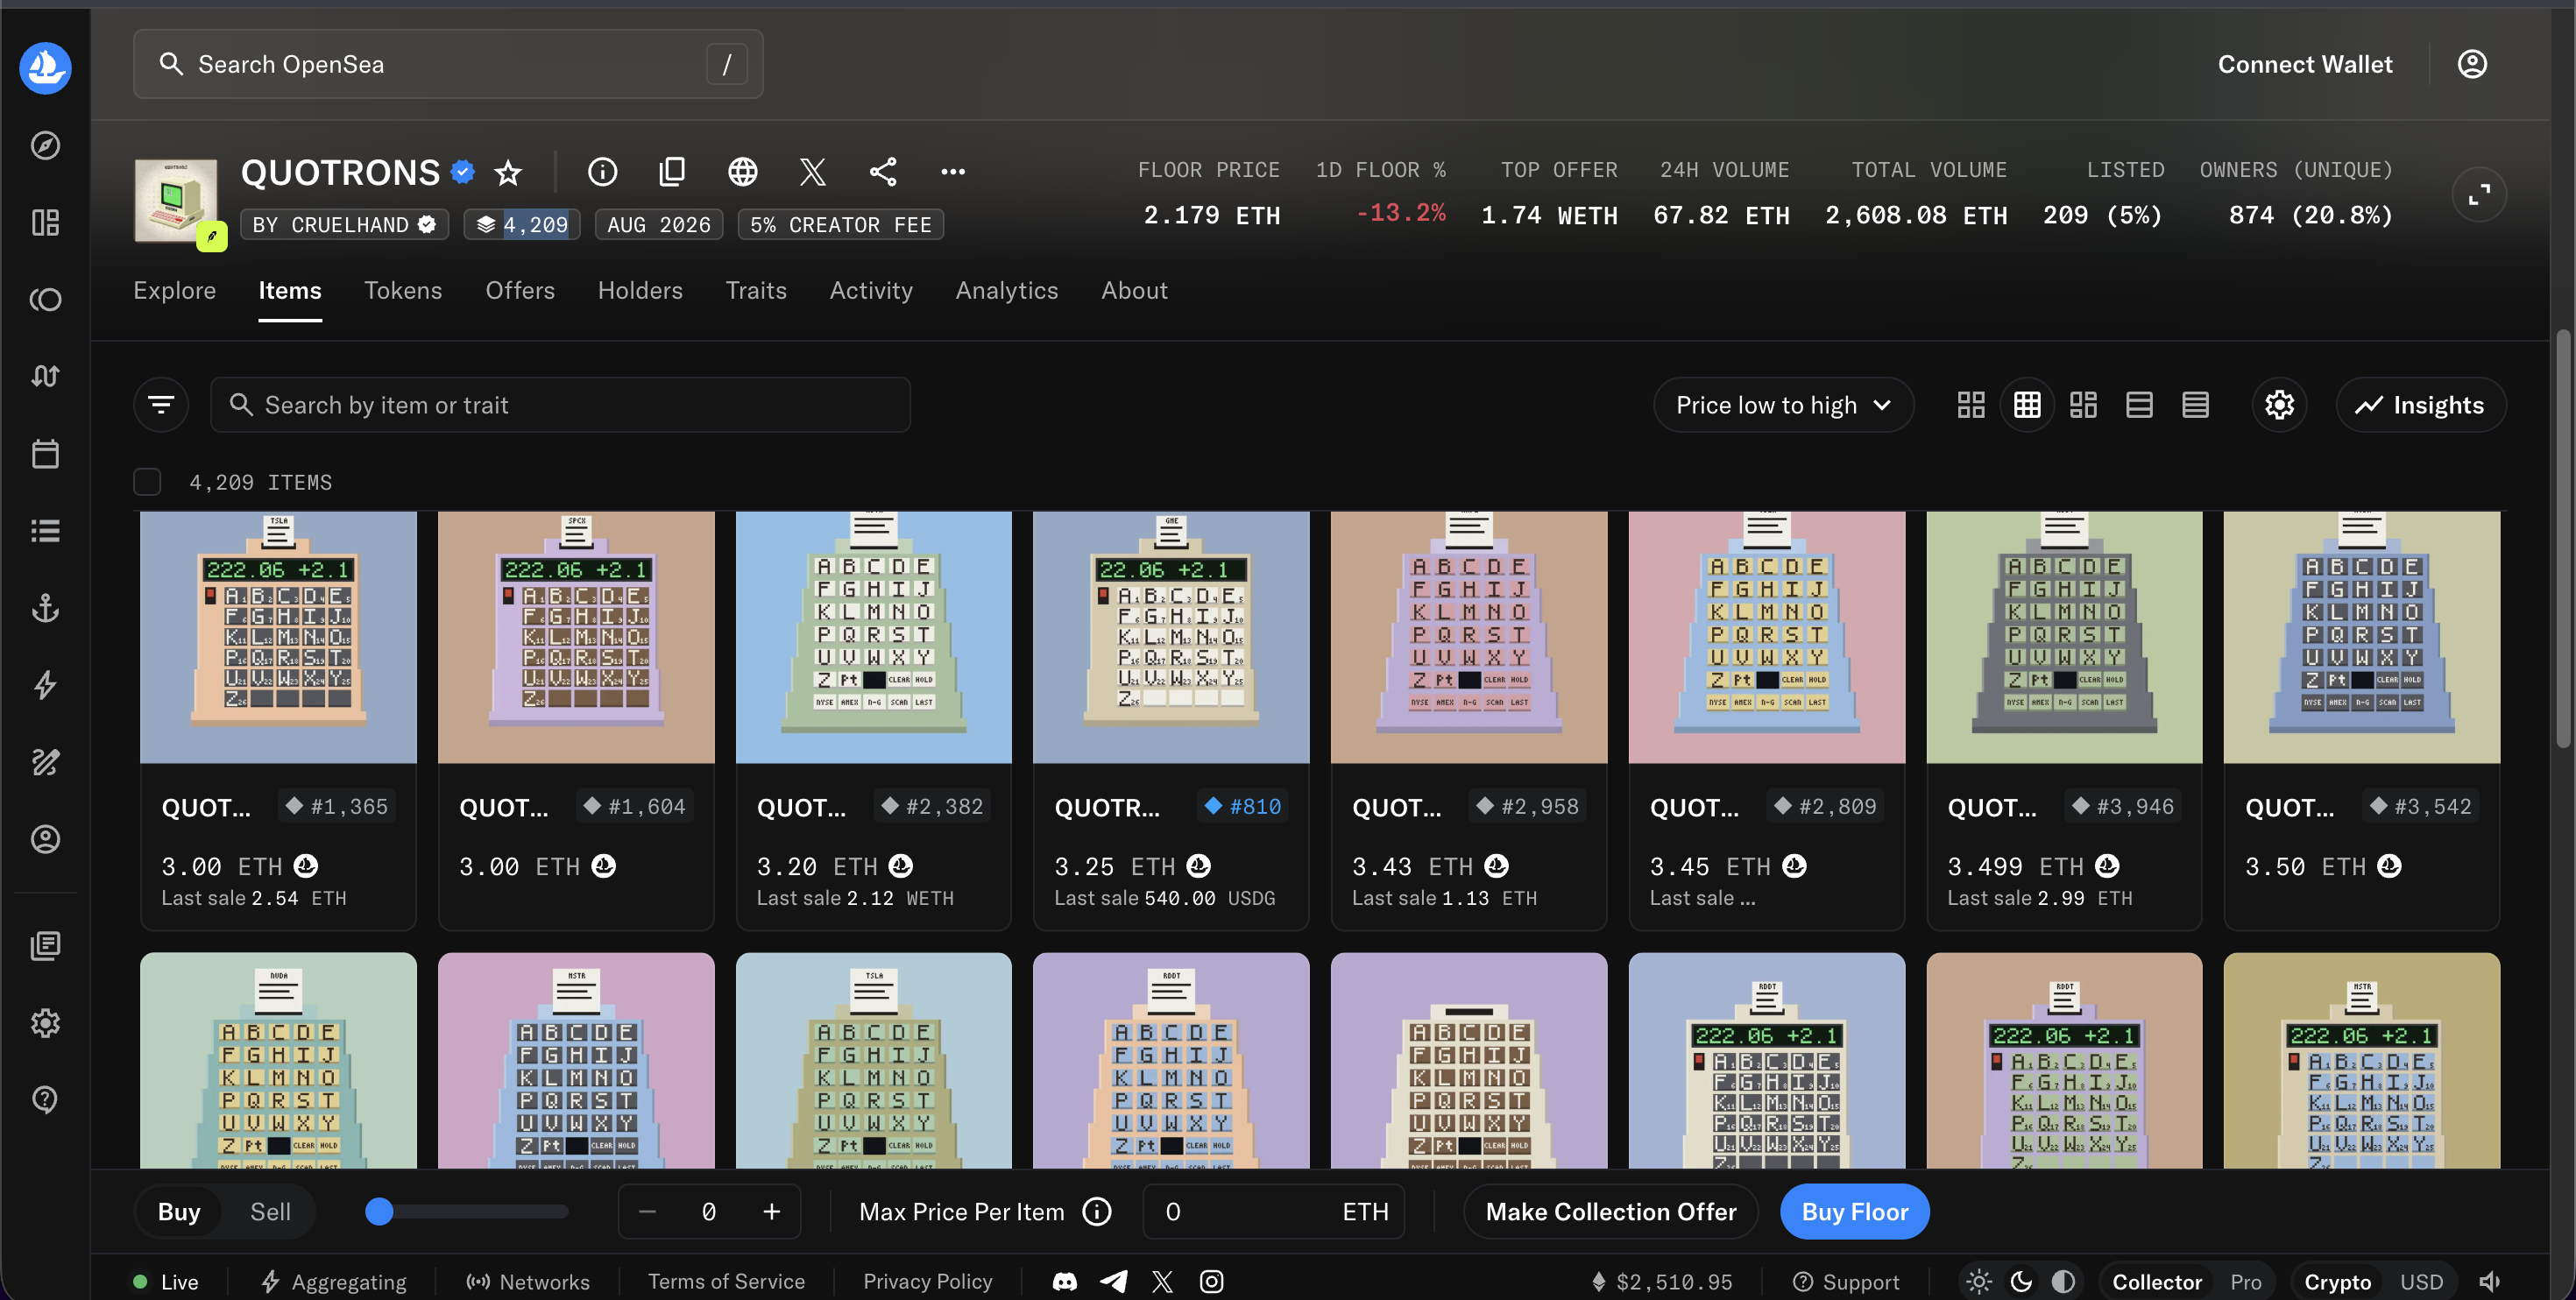Open the compass Discover icon in sidebar
Viewport: 2576px width, 1300px height.
pyautogui.click(x=45, y=146)
